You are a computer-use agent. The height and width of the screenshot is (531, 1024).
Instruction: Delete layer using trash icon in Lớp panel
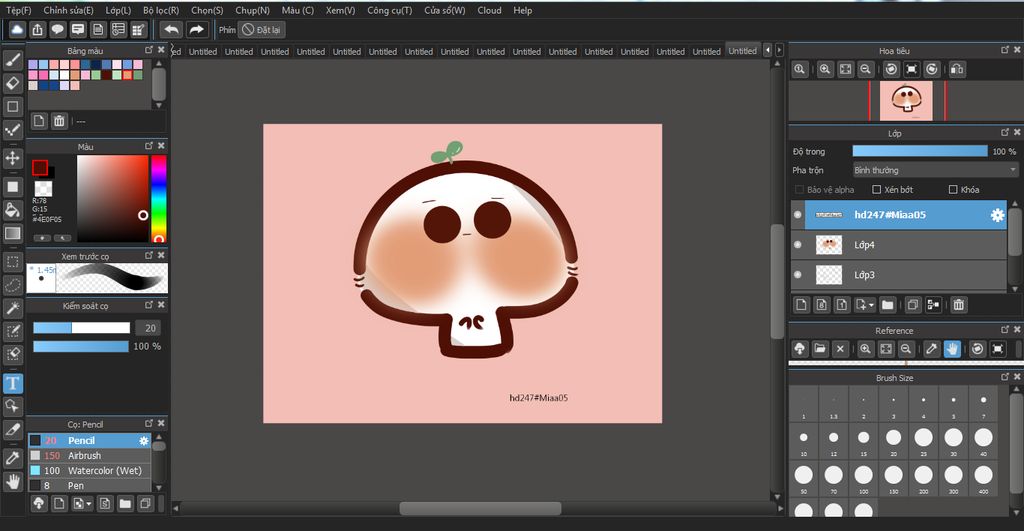click(958, 305)
